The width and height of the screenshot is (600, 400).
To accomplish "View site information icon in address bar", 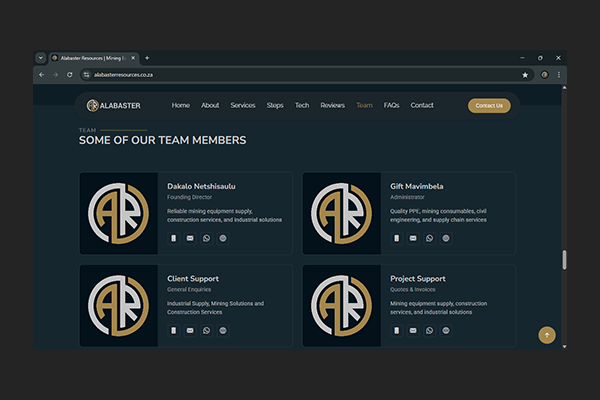I will click(x=86, y=75).
